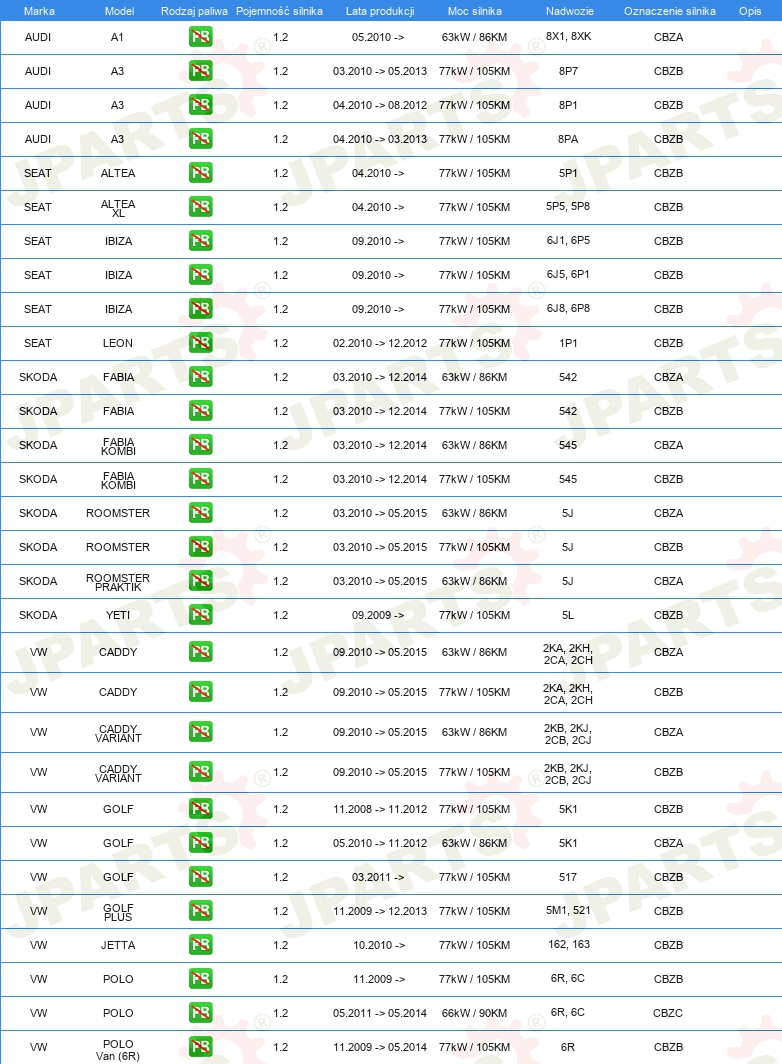Click the fuel icon in the IBIZA 6J1, 6P5 row

click(200, 240)
